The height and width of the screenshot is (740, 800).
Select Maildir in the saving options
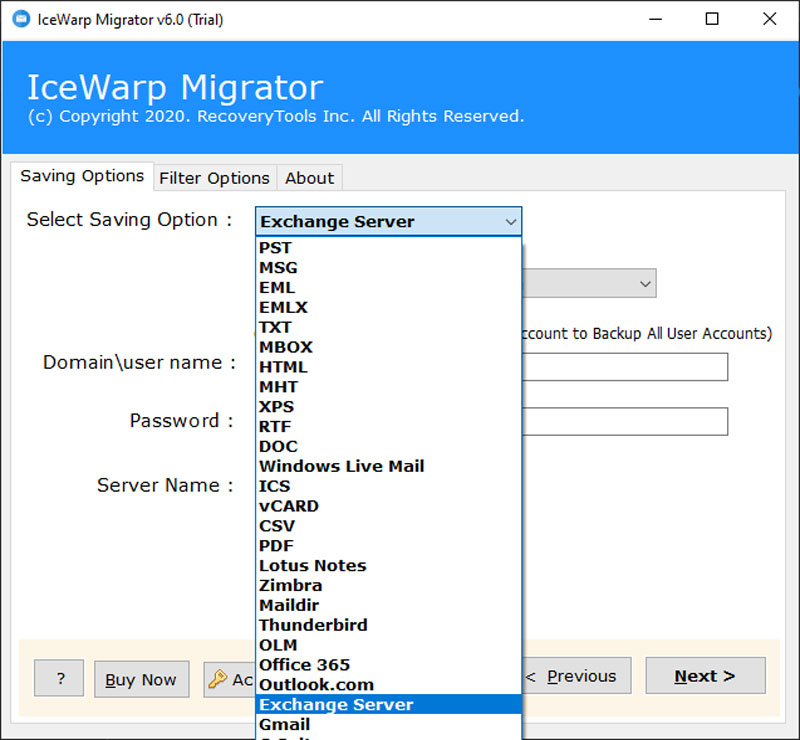point(388,606)
